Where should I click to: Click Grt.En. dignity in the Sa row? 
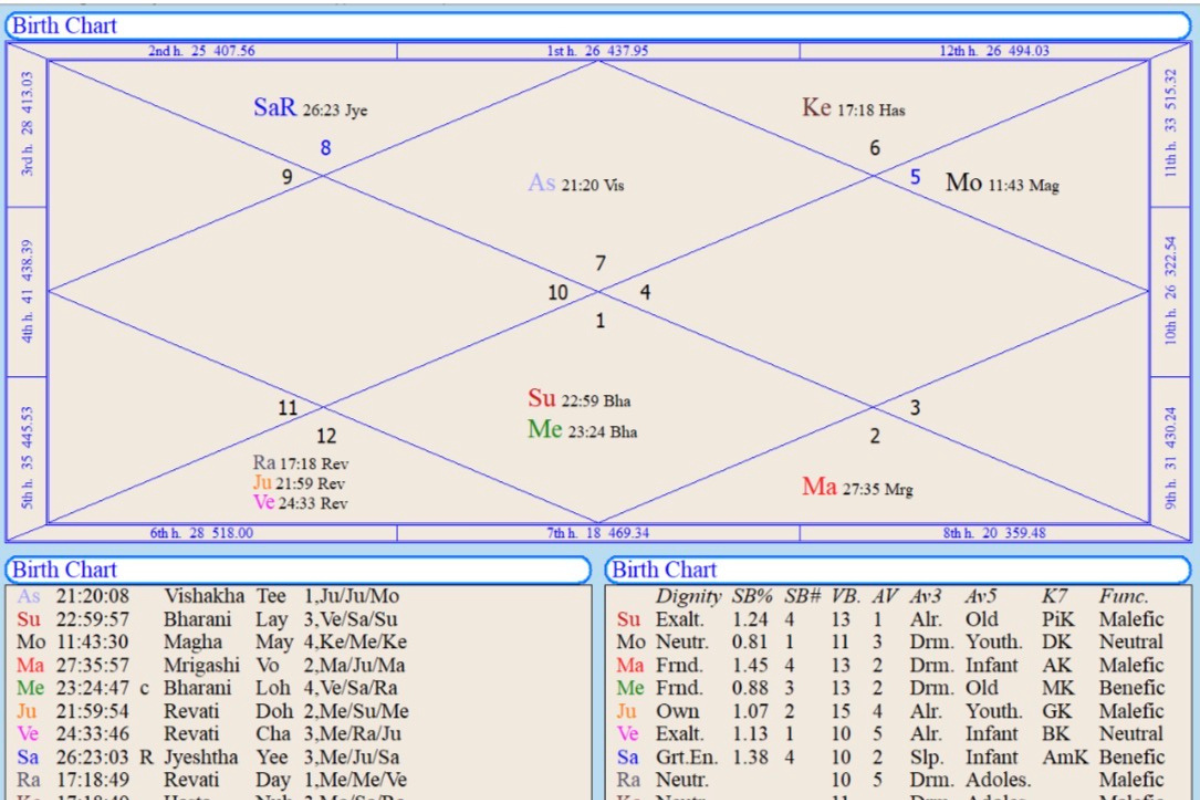pyautogui.click(x=688, y=758)
